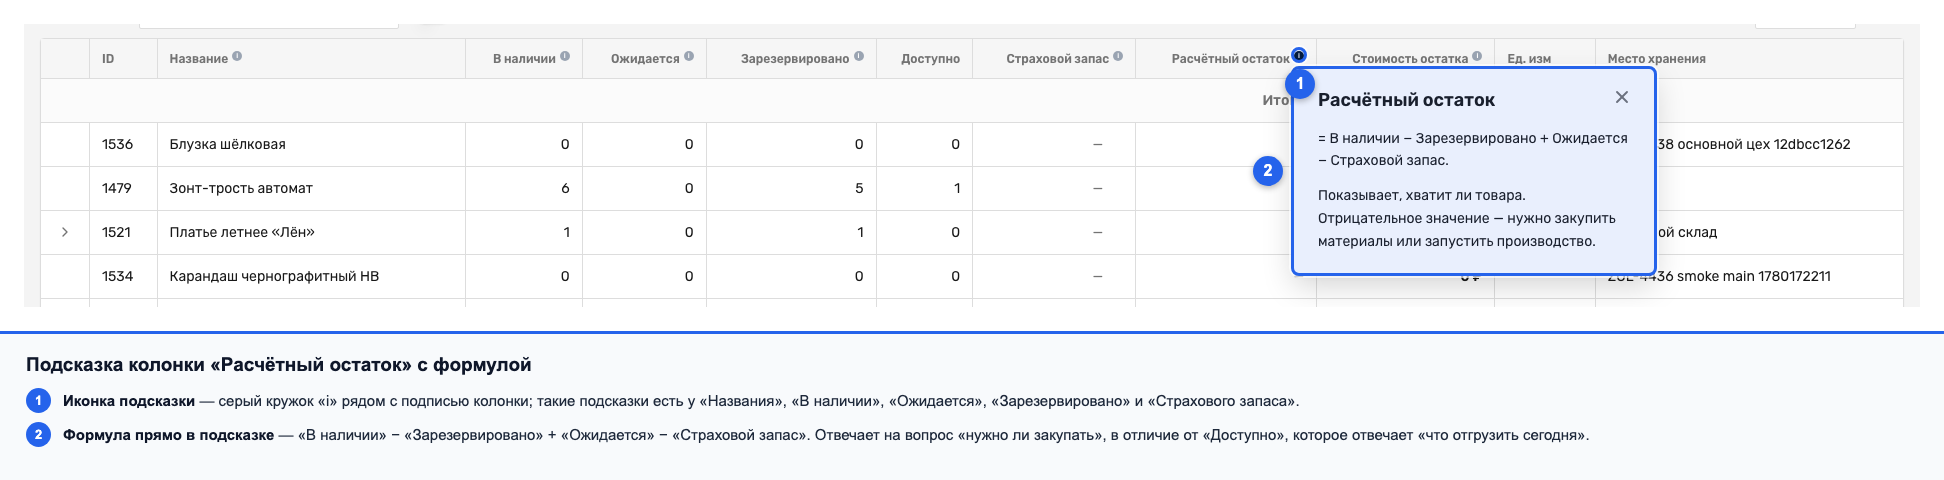Click tooltip text «Показывает, хватит ли товара.»
The image size is (1944, 480).
click(1422, 195)
